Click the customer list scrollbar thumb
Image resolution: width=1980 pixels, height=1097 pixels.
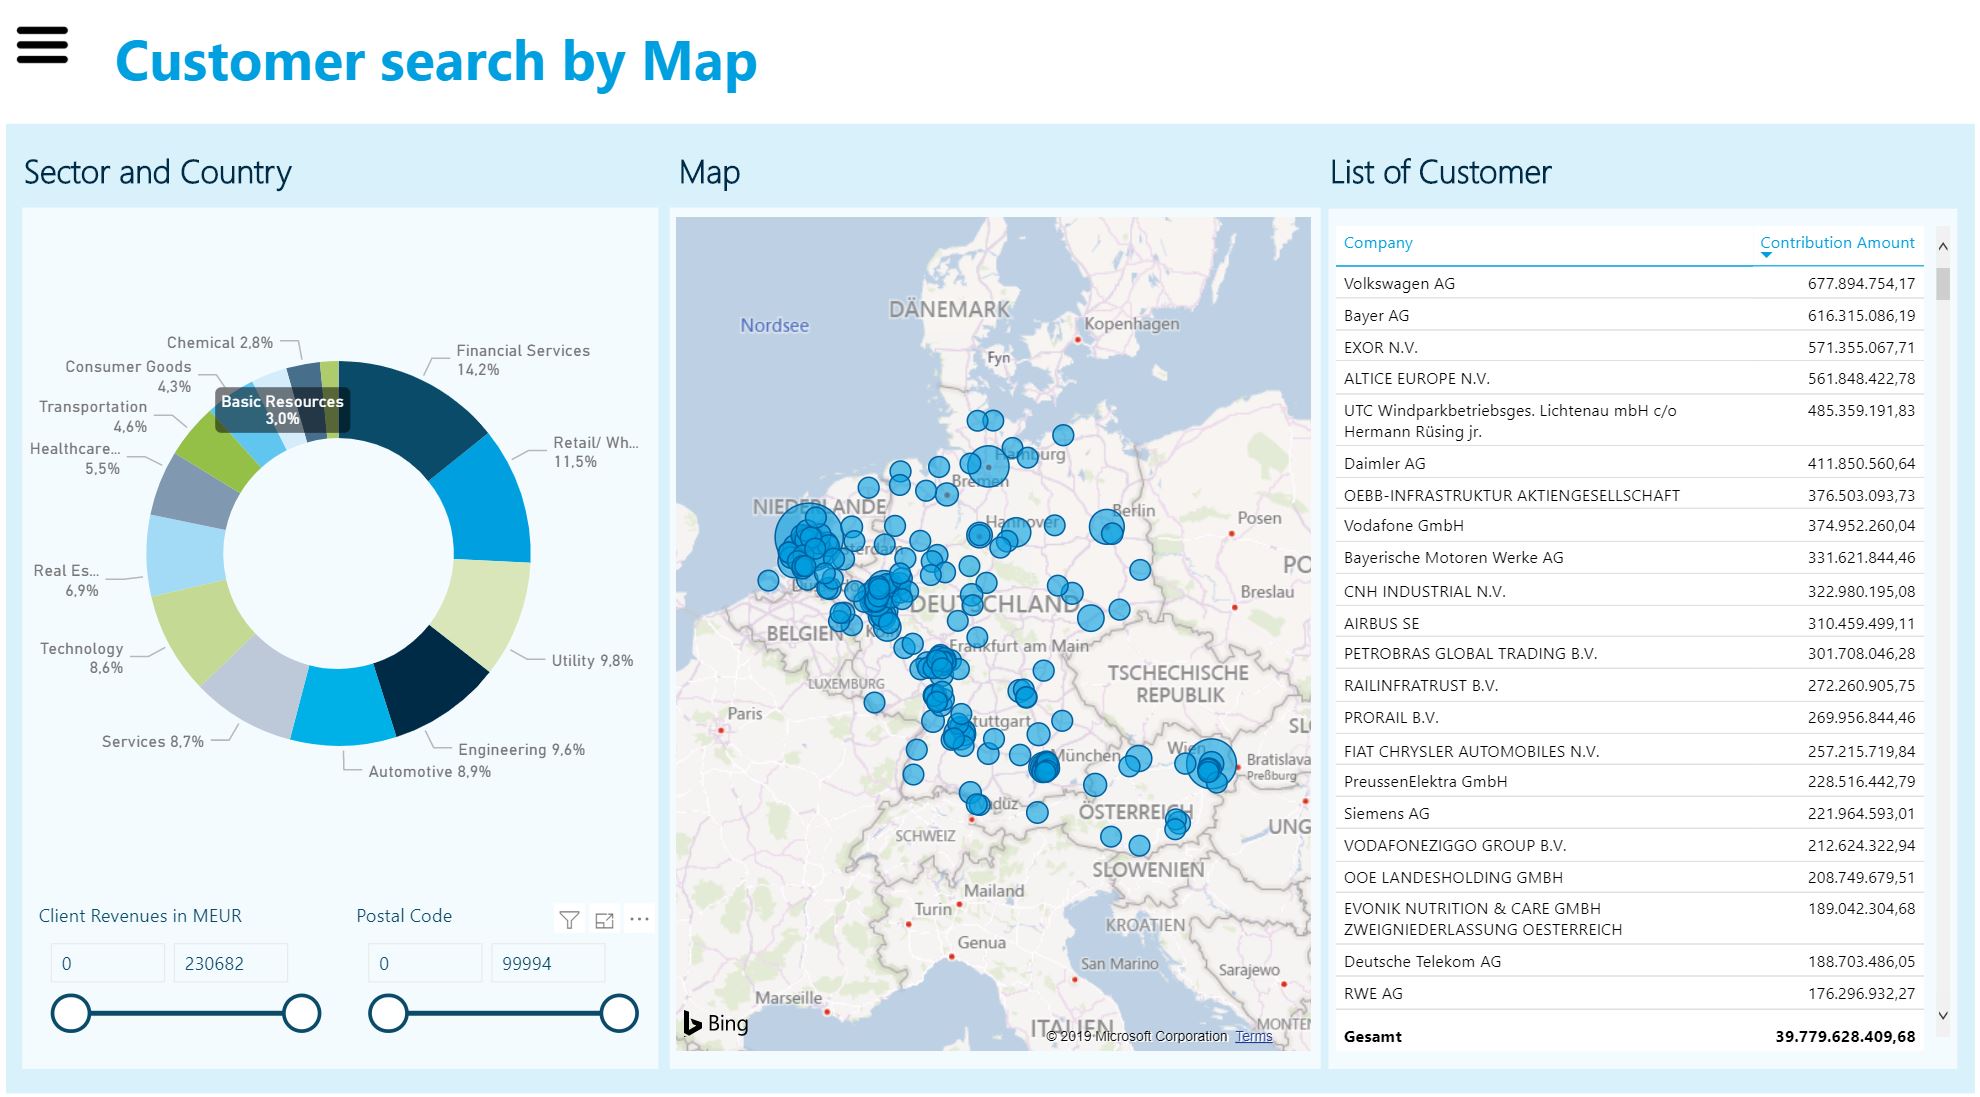1942,284
